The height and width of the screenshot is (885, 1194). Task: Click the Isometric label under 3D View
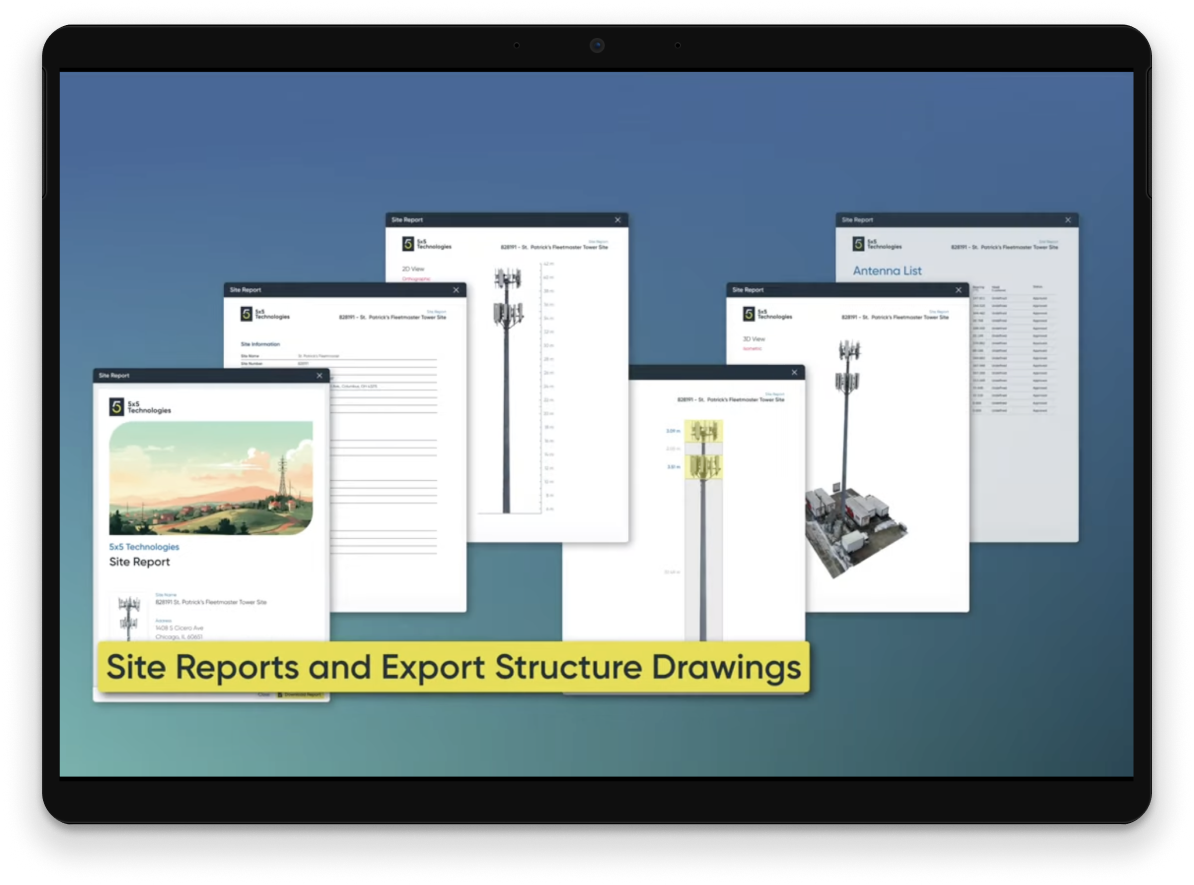752,349
